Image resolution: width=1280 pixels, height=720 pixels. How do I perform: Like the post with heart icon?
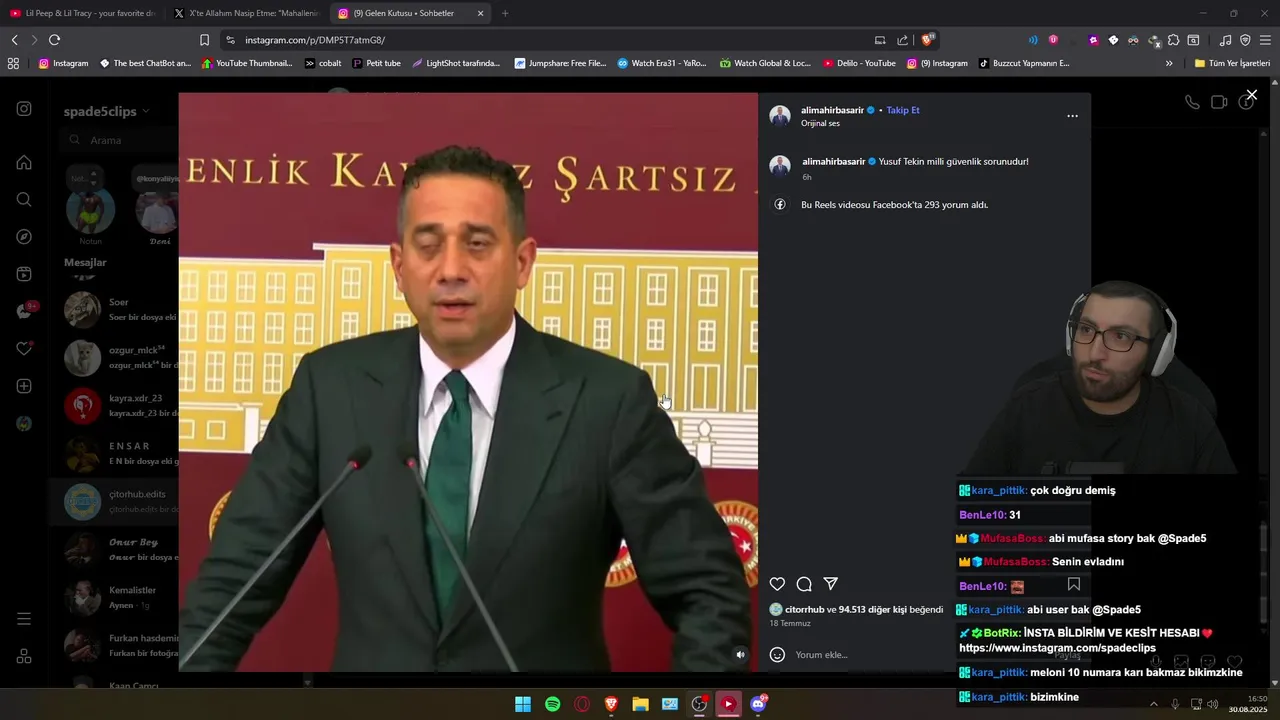click(x=777, y=584)
